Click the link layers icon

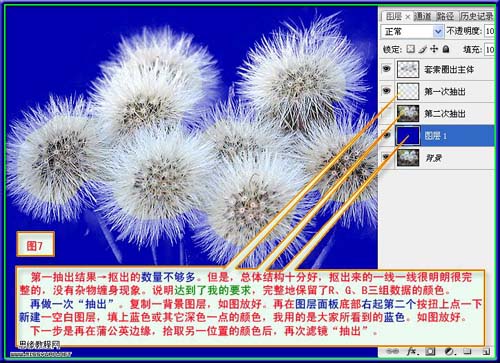(393, 351)
